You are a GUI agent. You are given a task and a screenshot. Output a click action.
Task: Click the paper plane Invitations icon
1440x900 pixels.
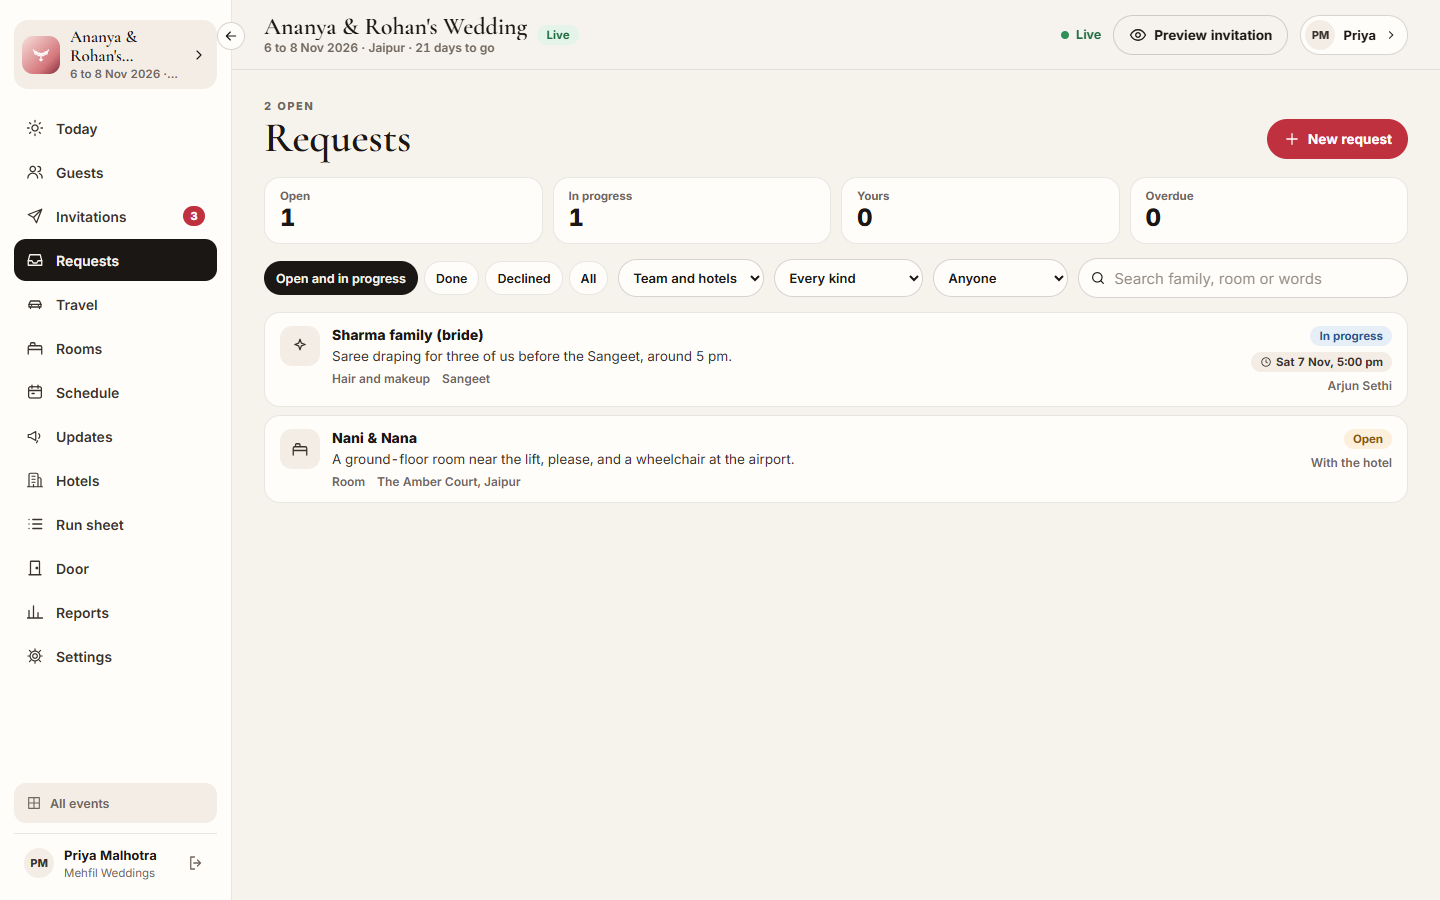(x=35, y=216)
